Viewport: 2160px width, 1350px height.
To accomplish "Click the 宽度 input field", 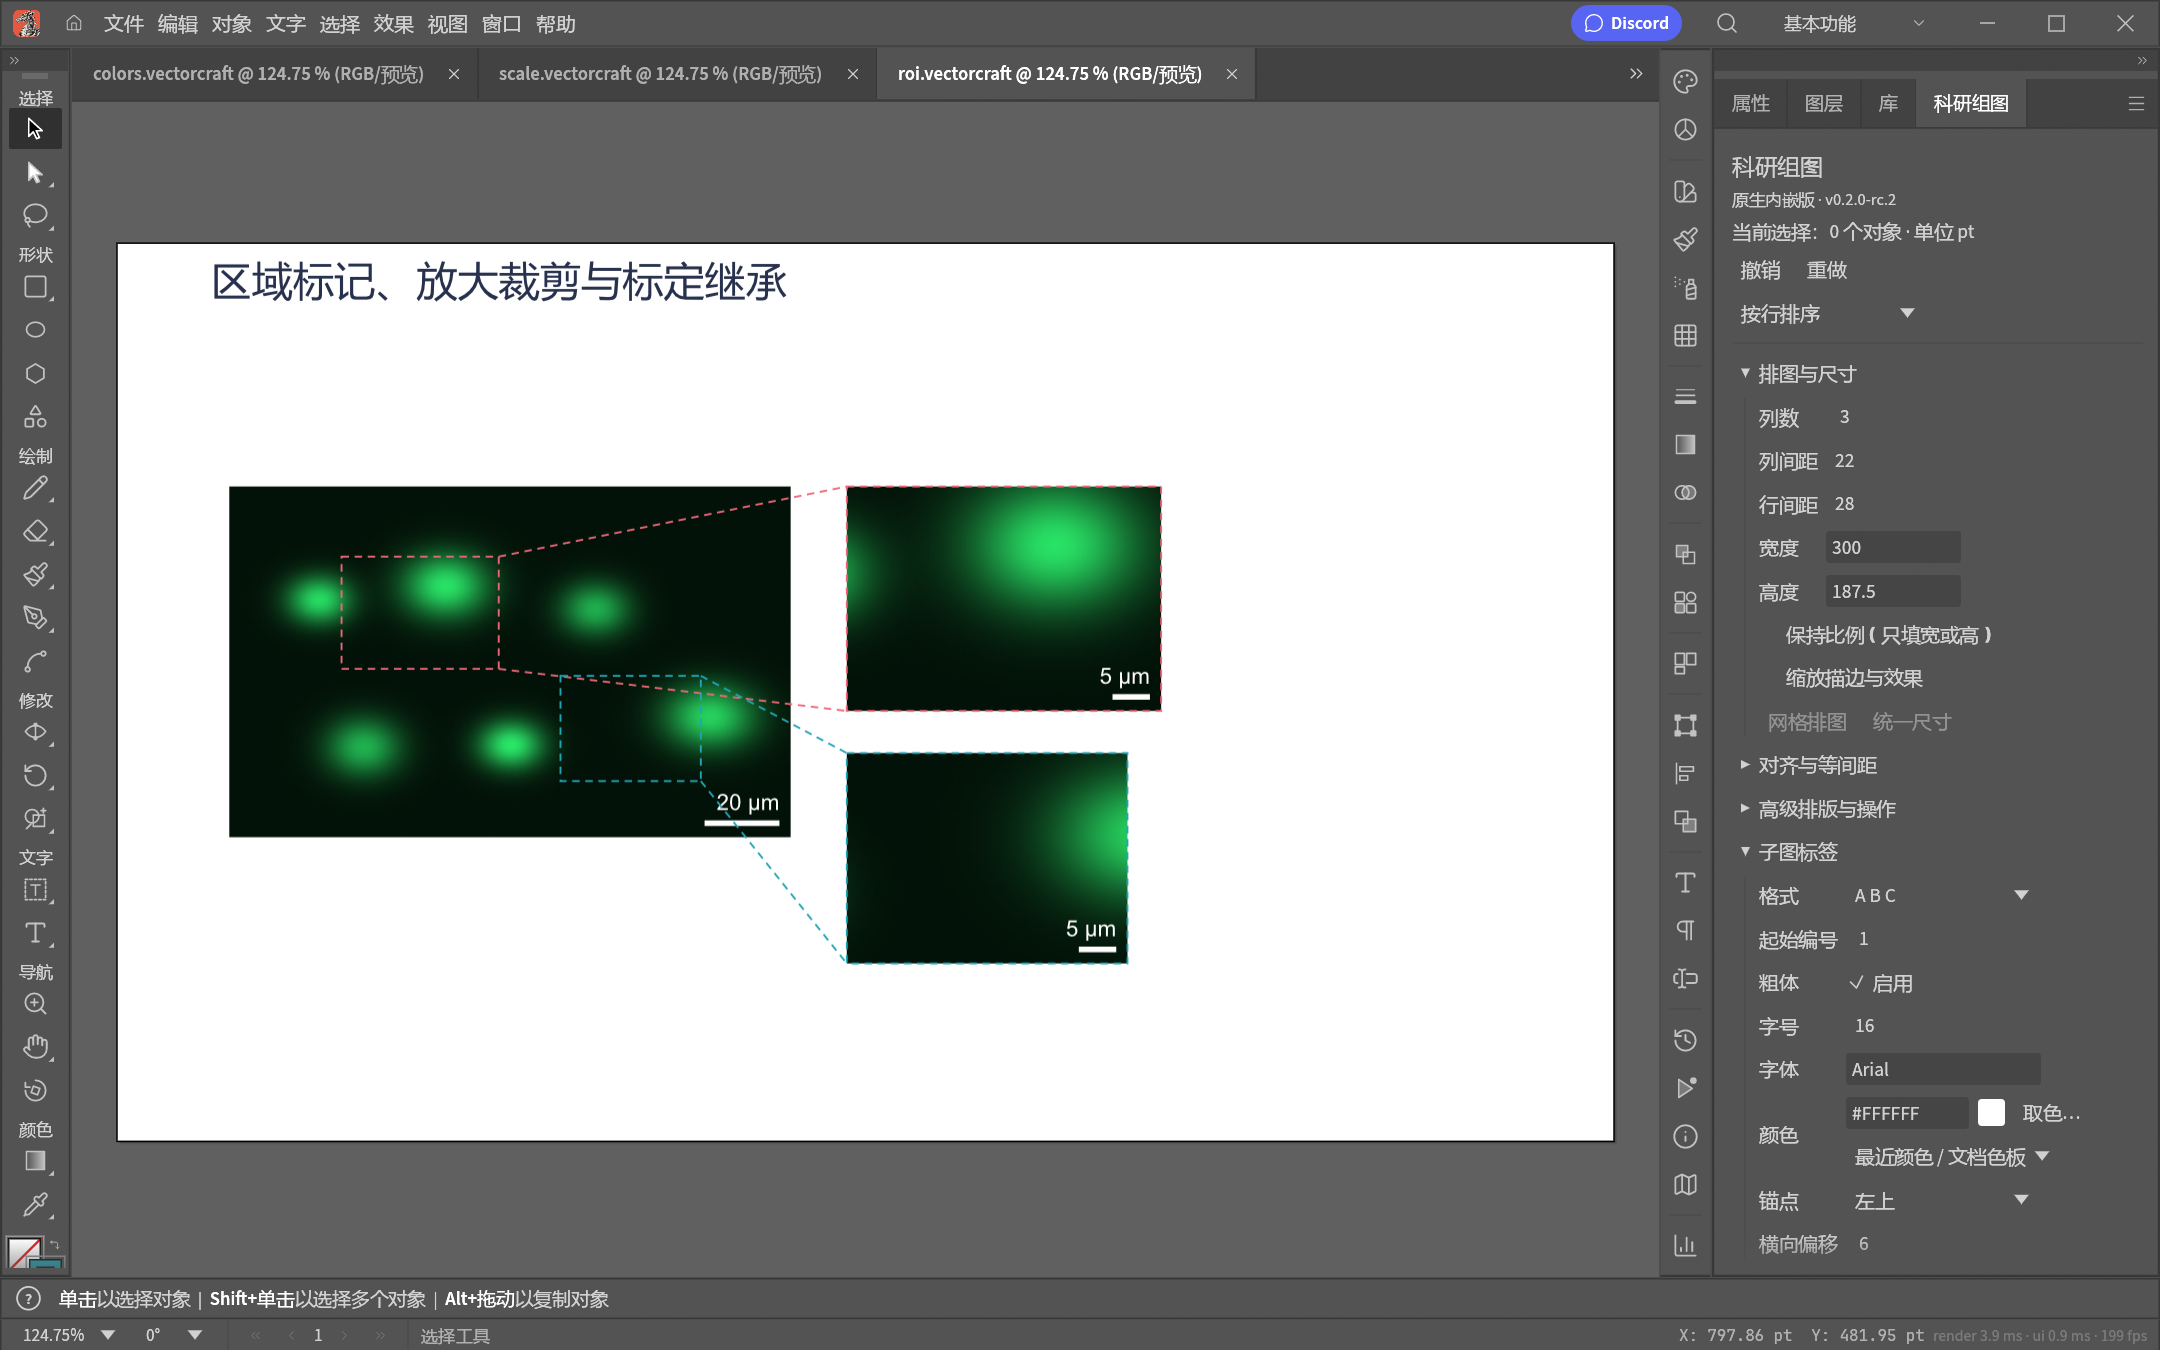I will click(1892, 548).
